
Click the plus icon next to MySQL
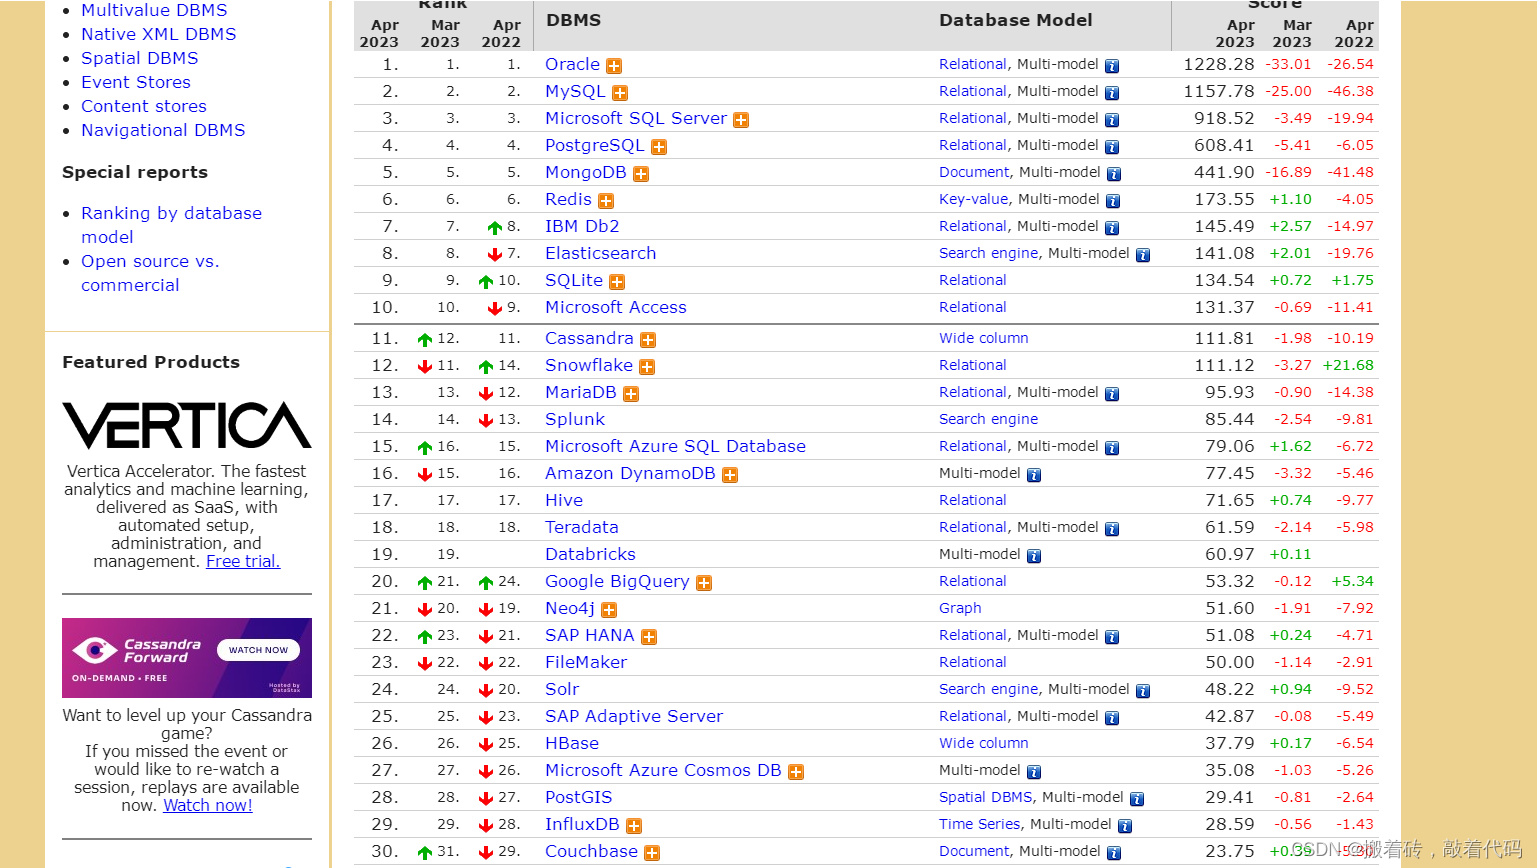pyautogui.click(x=620, y=93)
